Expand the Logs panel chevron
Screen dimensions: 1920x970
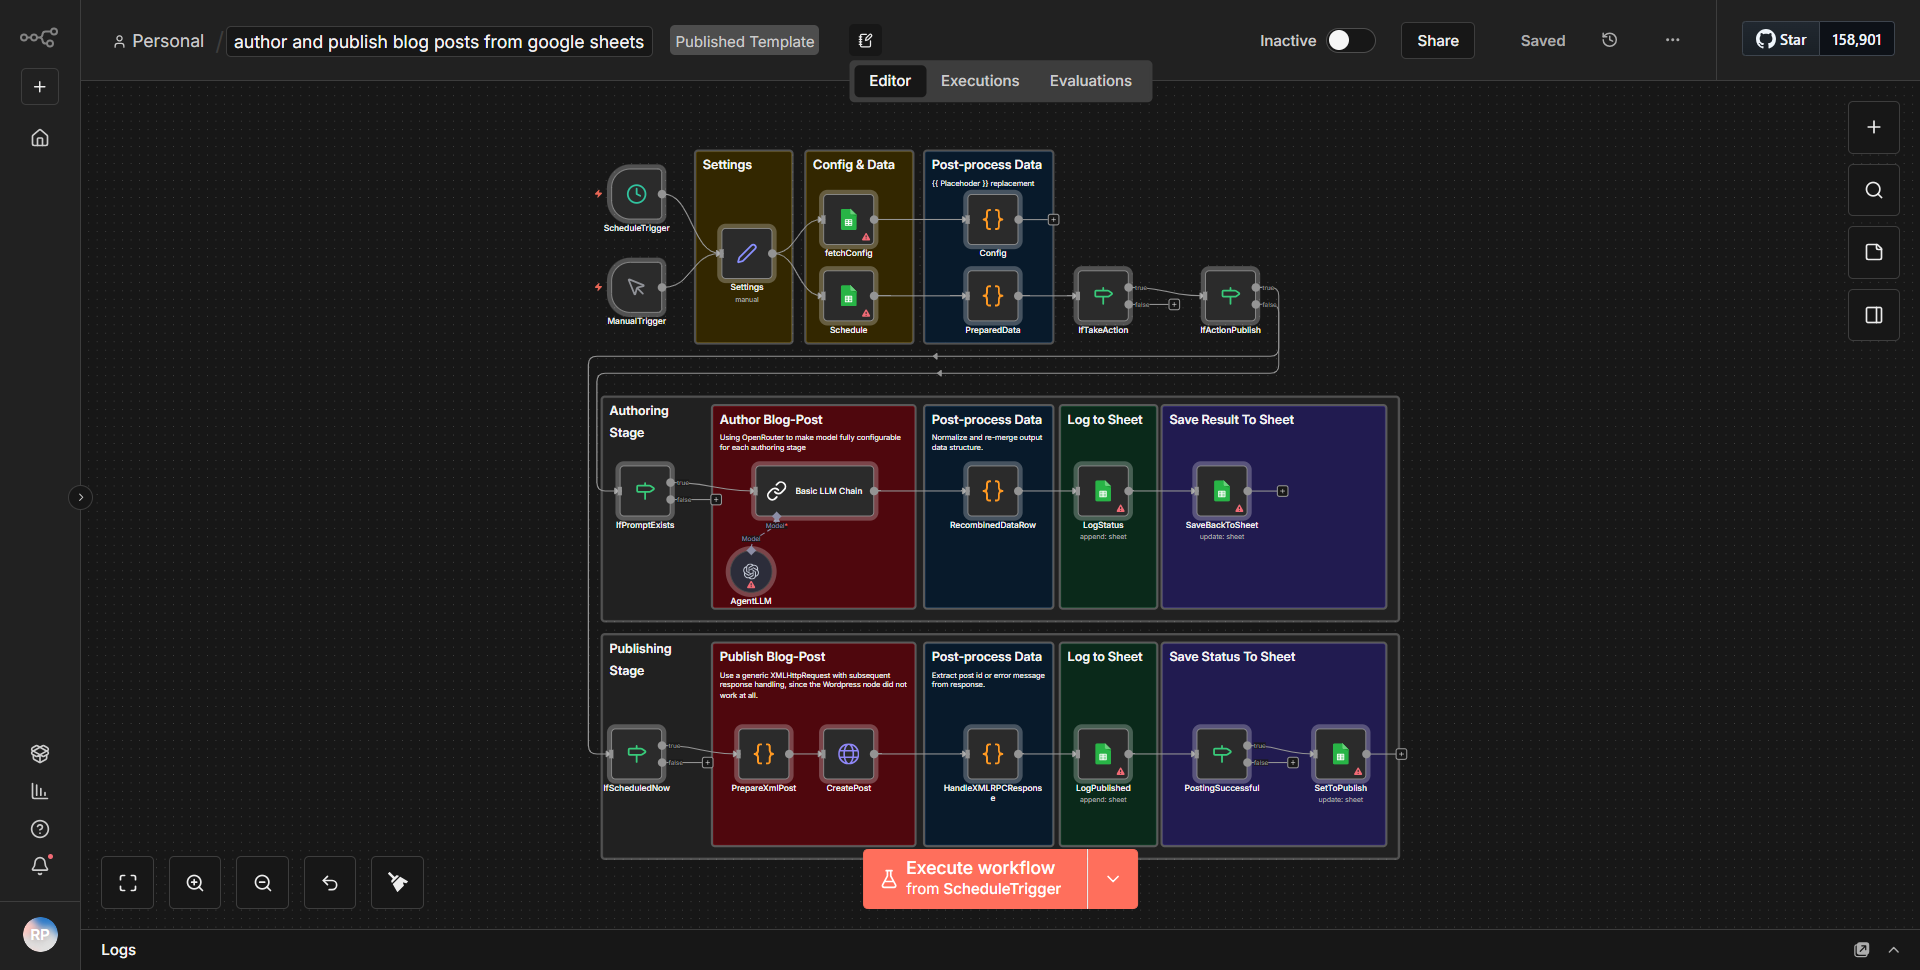1893,950
